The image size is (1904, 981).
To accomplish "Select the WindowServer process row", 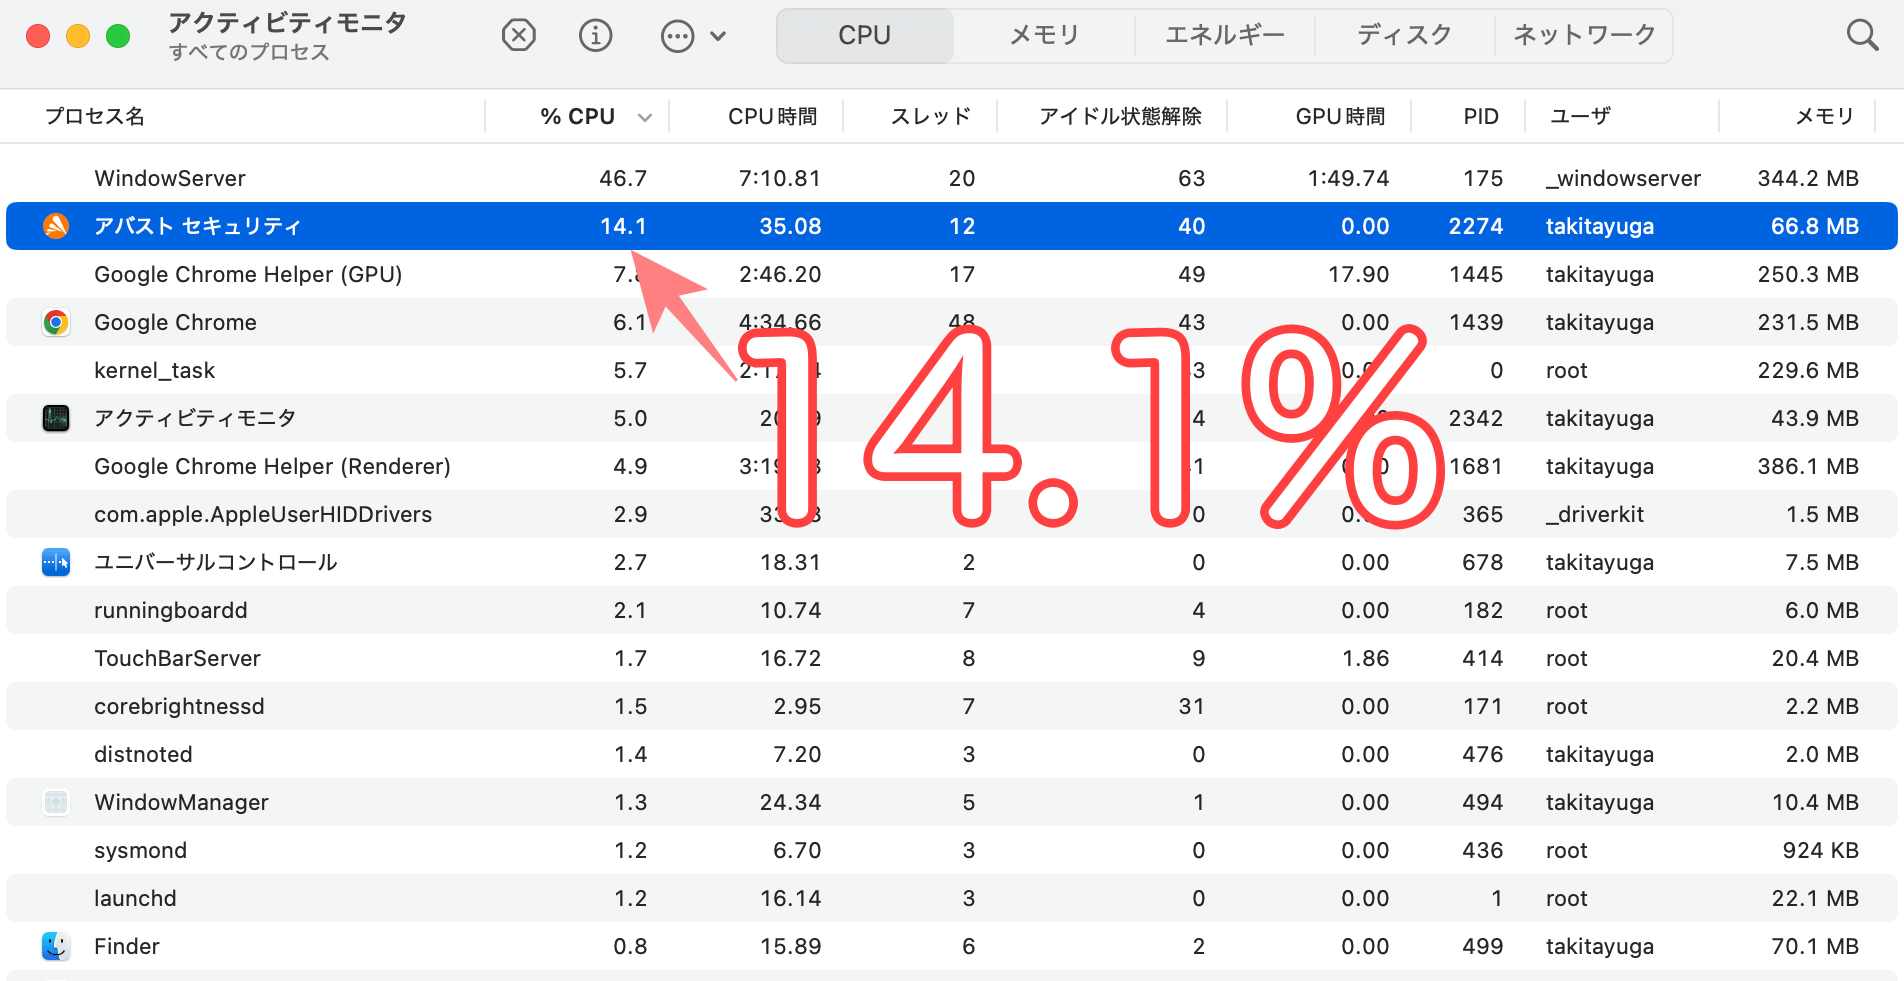I will pyautogui.click(x=952, y=178).
